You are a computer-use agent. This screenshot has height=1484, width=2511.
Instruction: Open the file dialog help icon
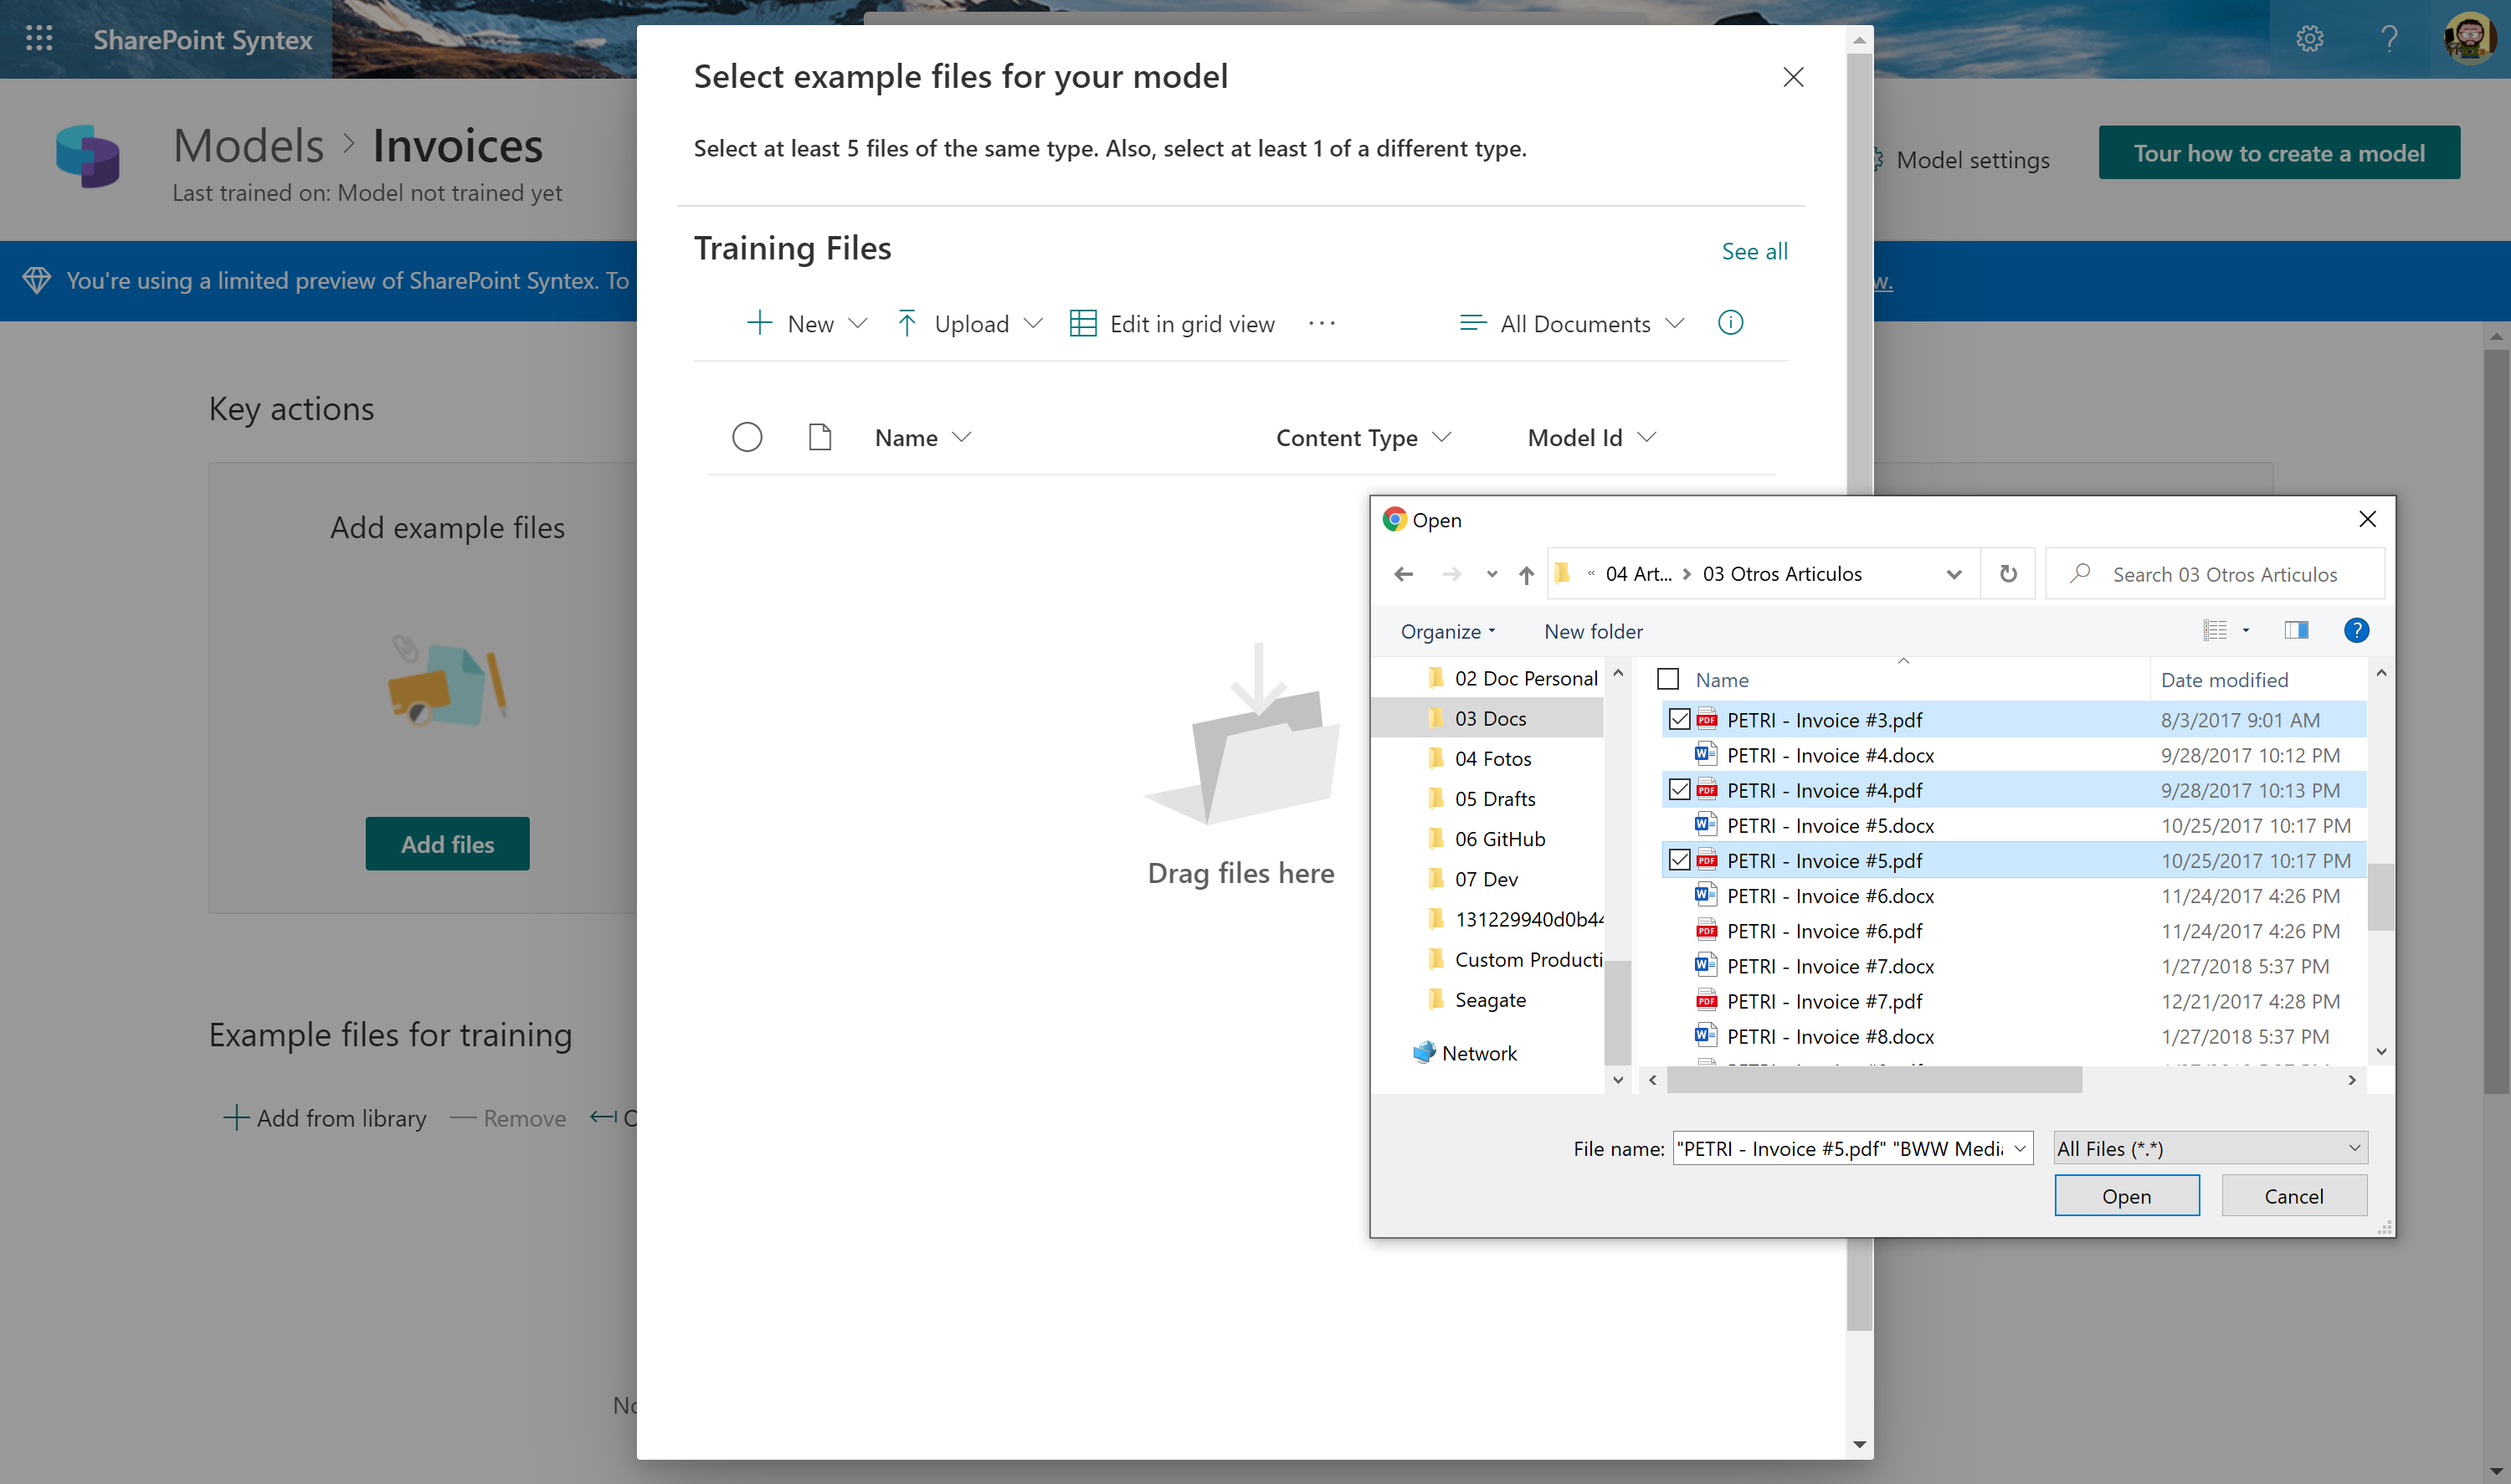coord(2356,631)
